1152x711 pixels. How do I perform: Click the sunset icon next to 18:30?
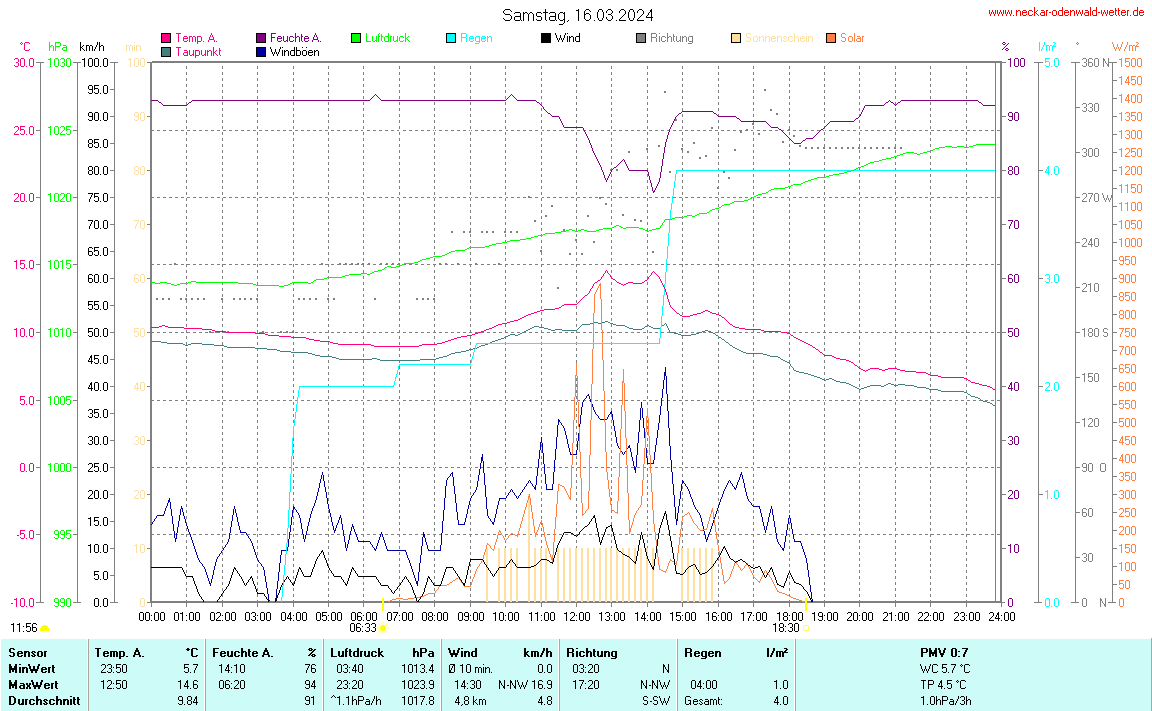coord(807,628)
